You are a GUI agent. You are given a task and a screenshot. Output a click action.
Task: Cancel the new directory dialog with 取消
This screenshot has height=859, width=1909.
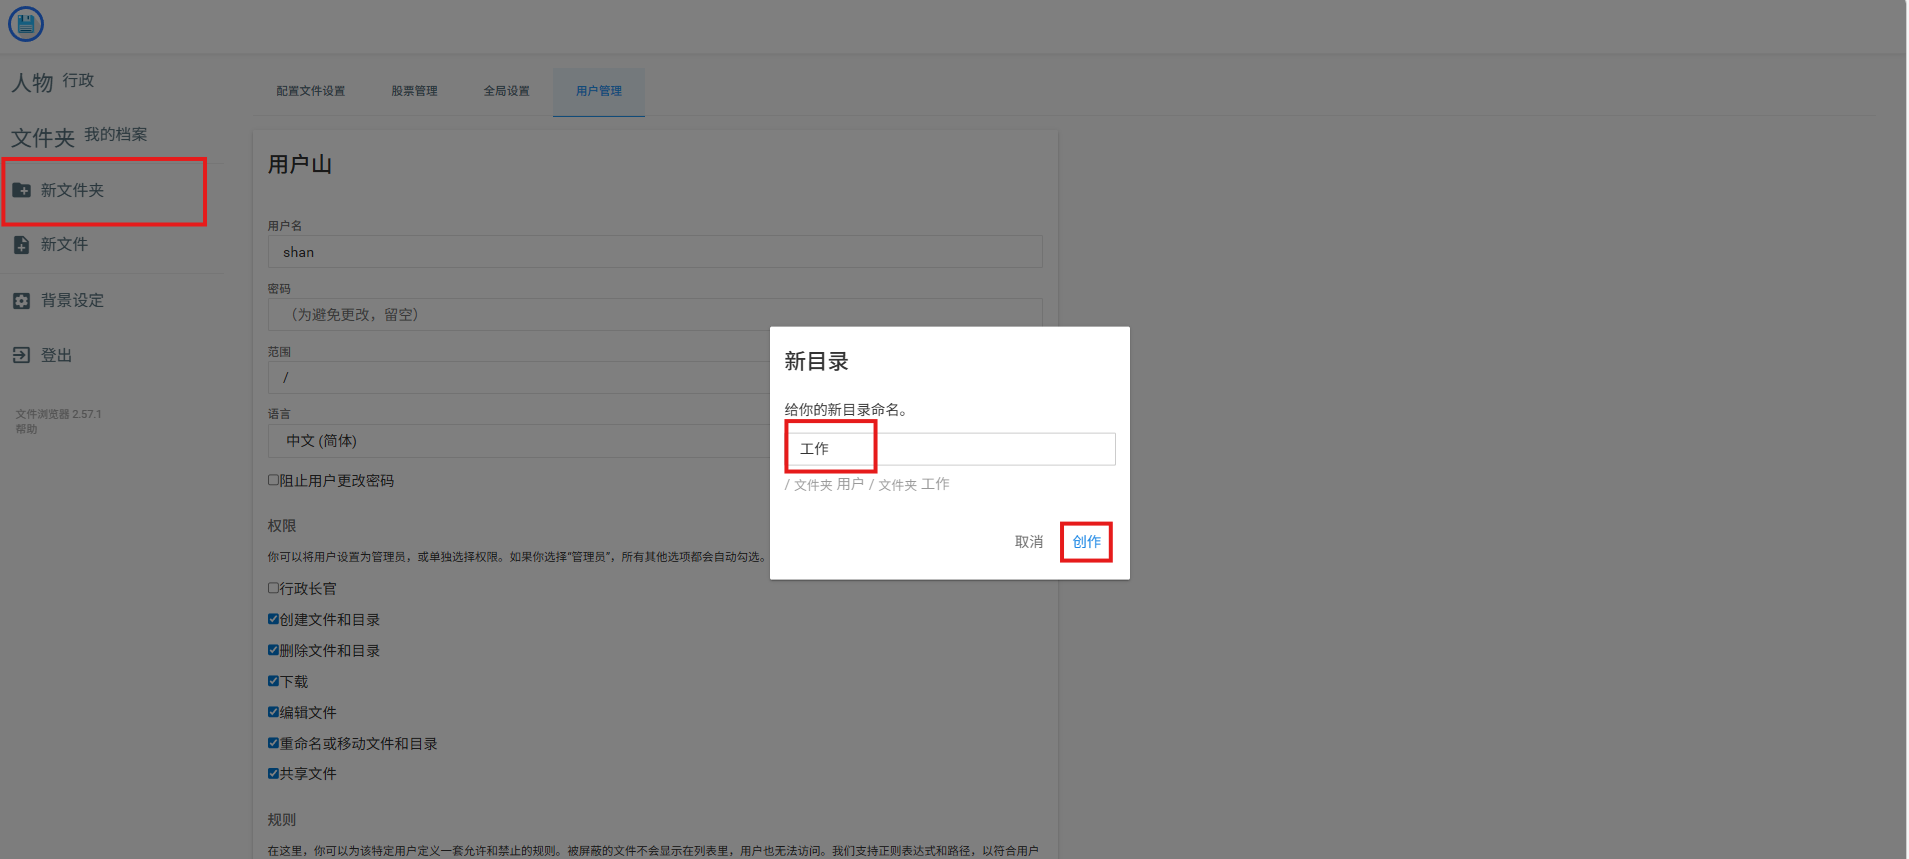click(1028, 542)
